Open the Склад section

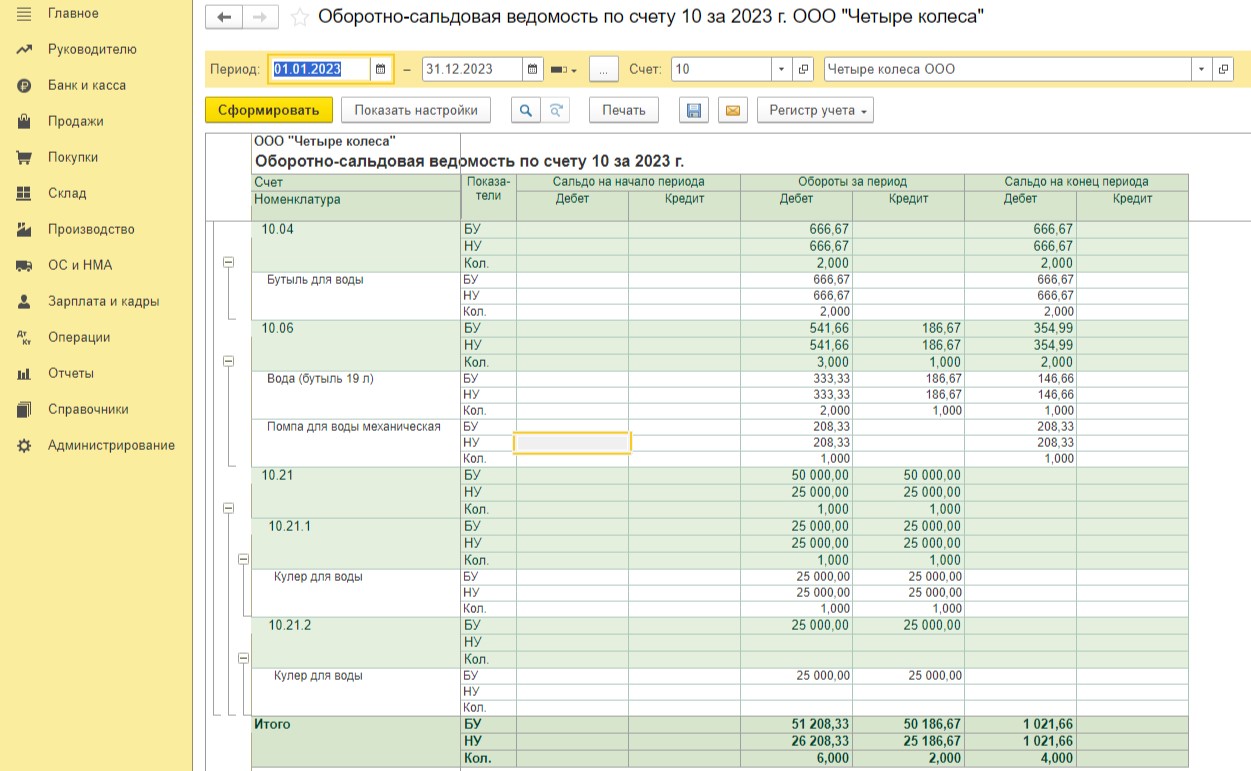[67, 193]
